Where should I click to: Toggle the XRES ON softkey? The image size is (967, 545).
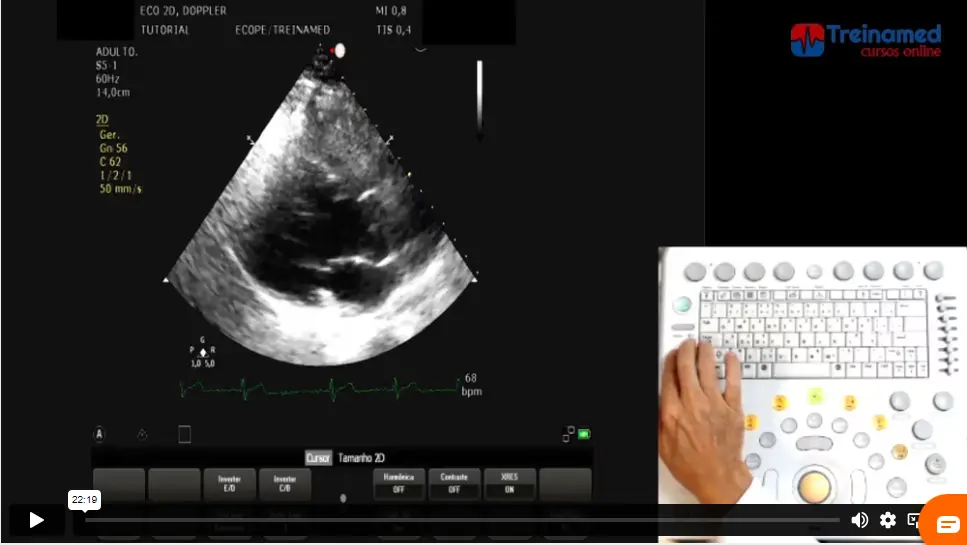(x=509, y=484)
